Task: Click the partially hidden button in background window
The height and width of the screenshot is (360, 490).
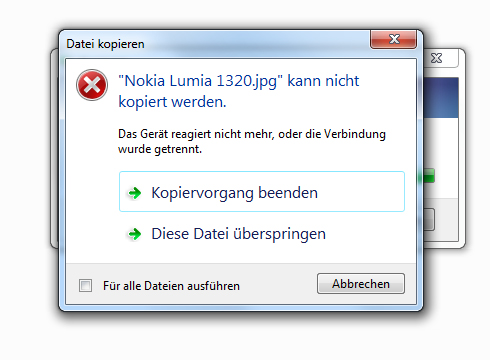Action: point(429,220)
